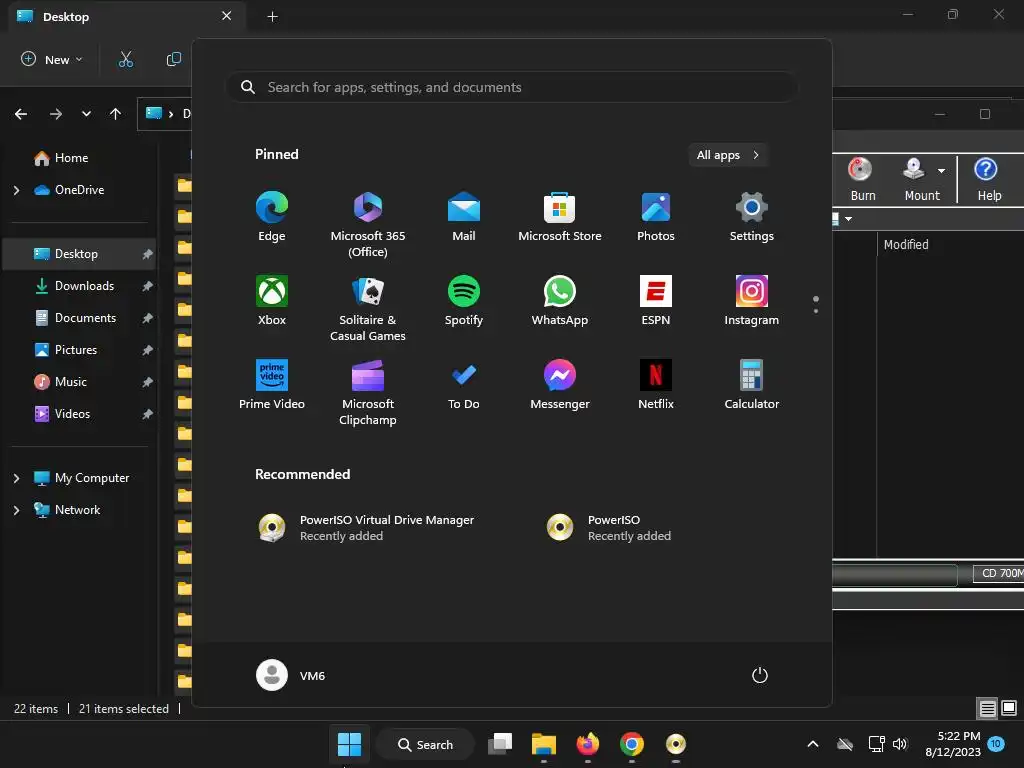Click the Copy icon in File Explorer
Screen dimensions: 1024x768
point(173,59)
